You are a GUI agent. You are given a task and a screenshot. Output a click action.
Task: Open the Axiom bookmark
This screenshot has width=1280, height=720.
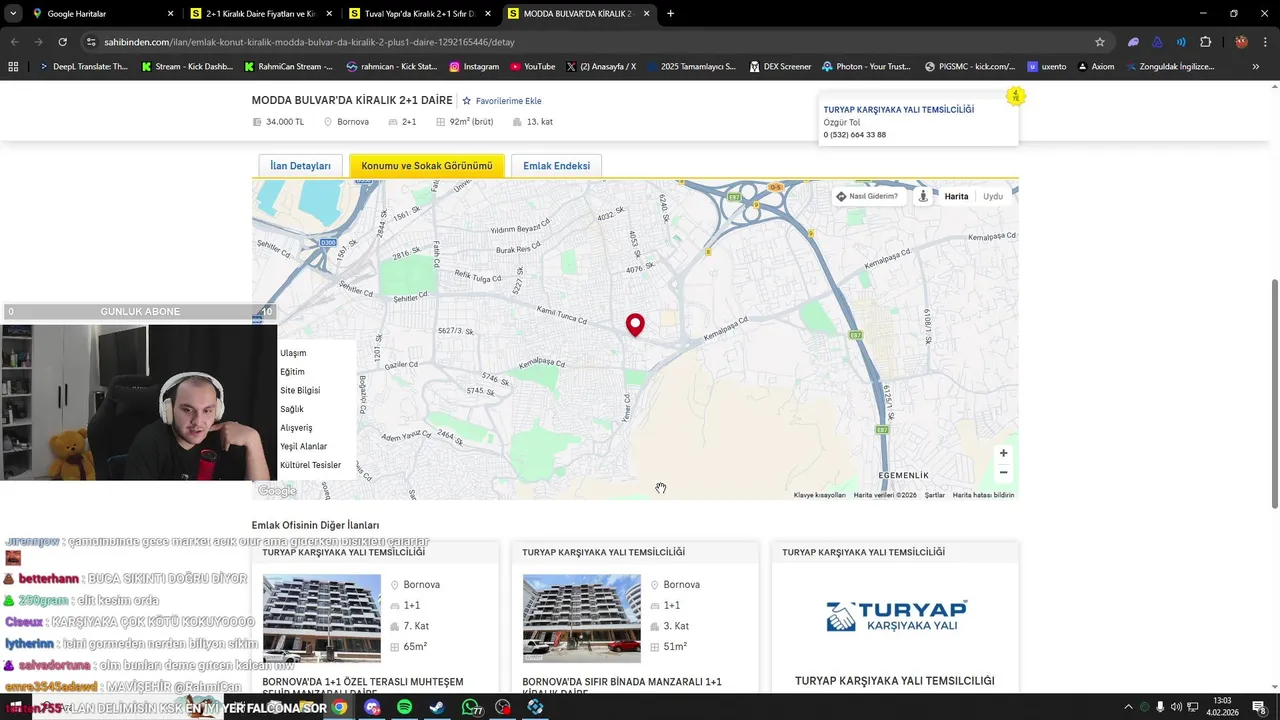(x=1095, y=67)
